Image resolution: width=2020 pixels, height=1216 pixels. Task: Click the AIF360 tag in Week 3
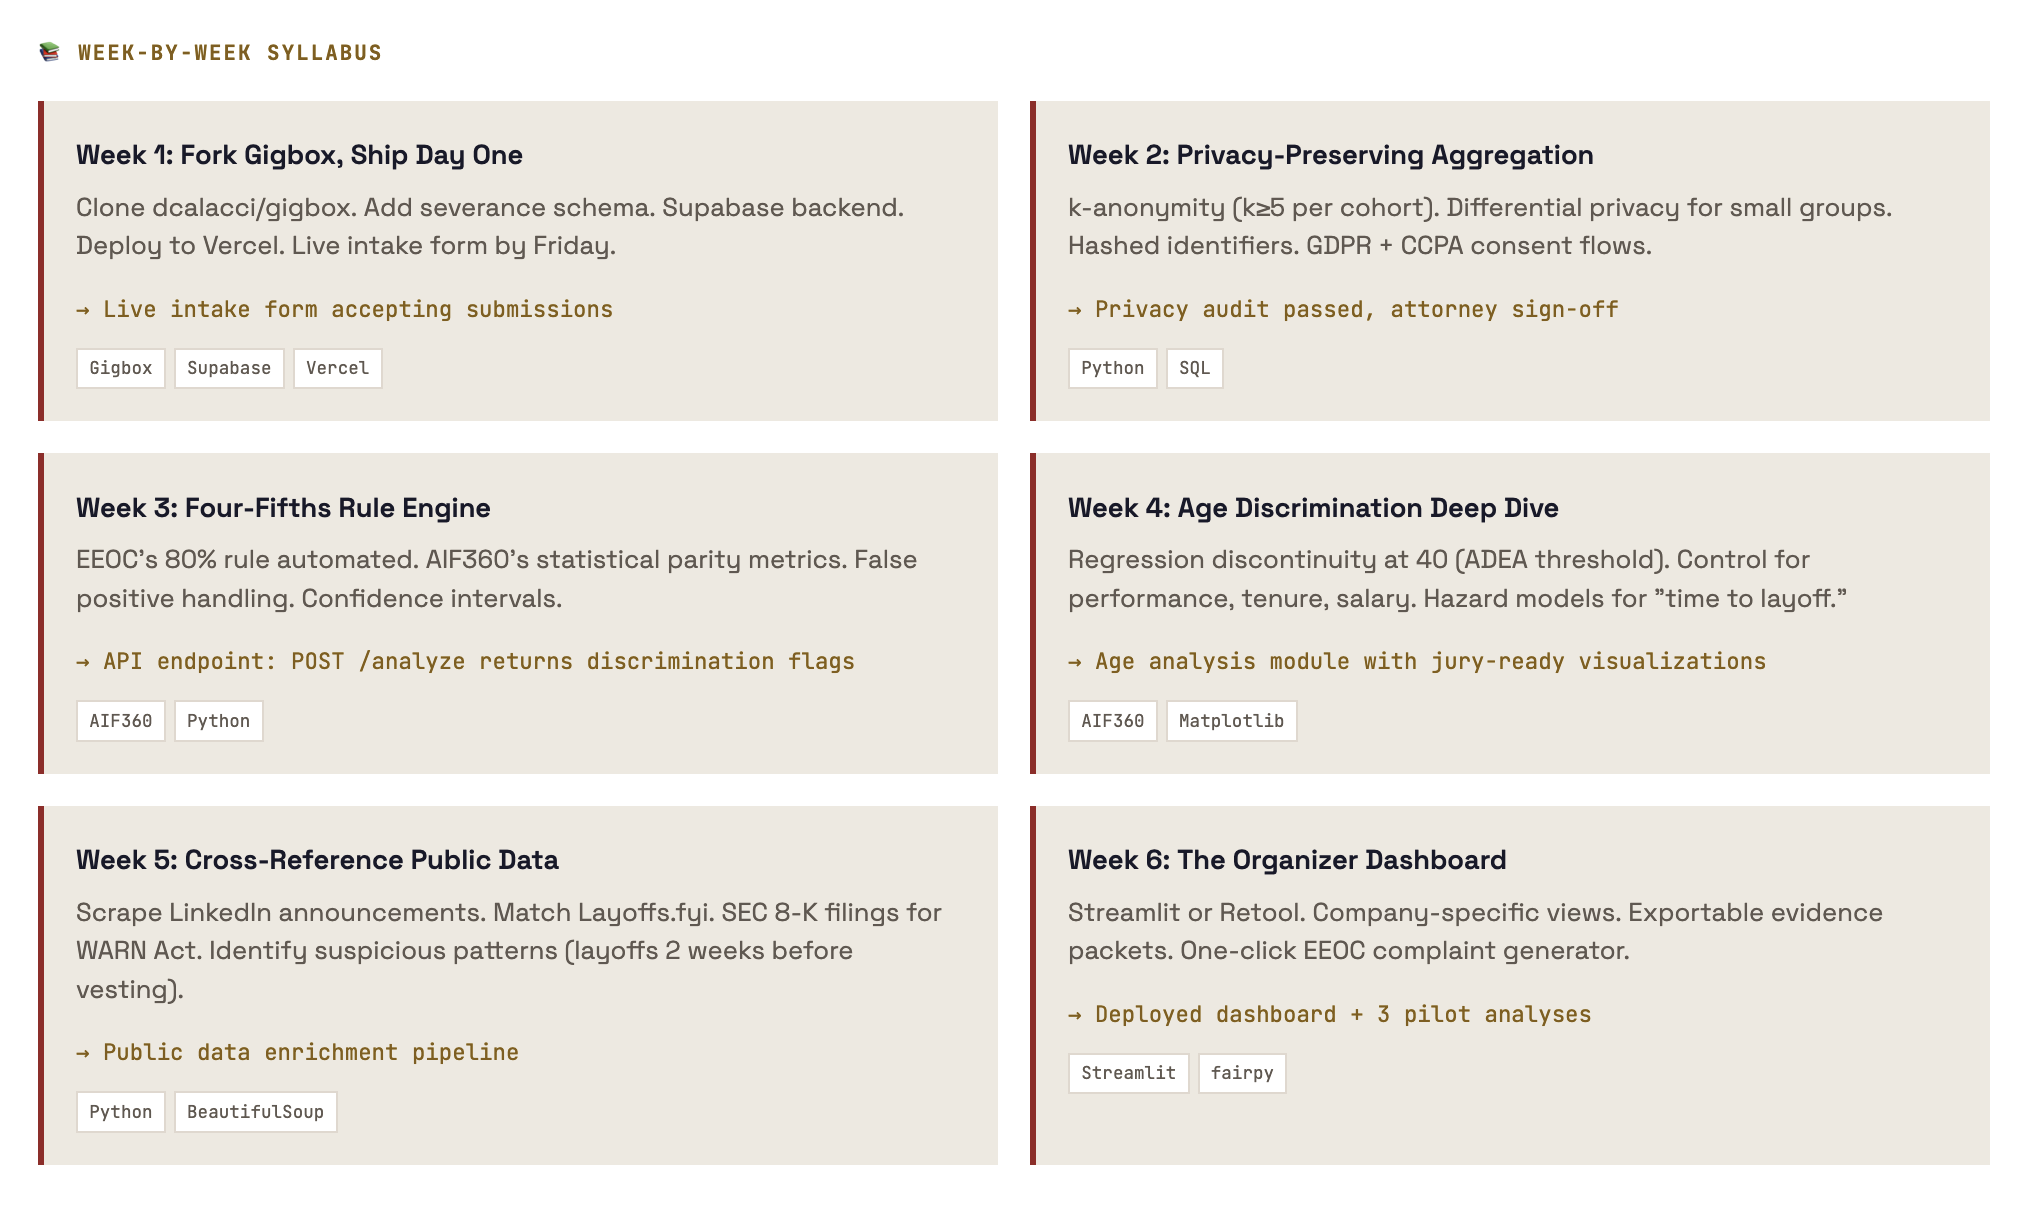tap(121, 721)
